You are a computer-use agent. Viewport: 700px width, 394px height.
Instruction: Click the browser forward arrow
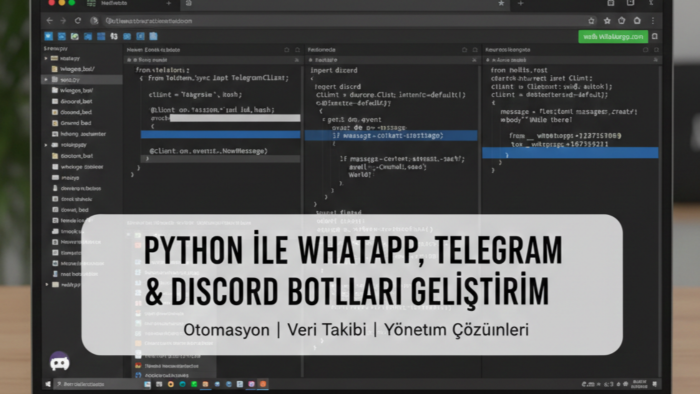(x=63, y=21)
